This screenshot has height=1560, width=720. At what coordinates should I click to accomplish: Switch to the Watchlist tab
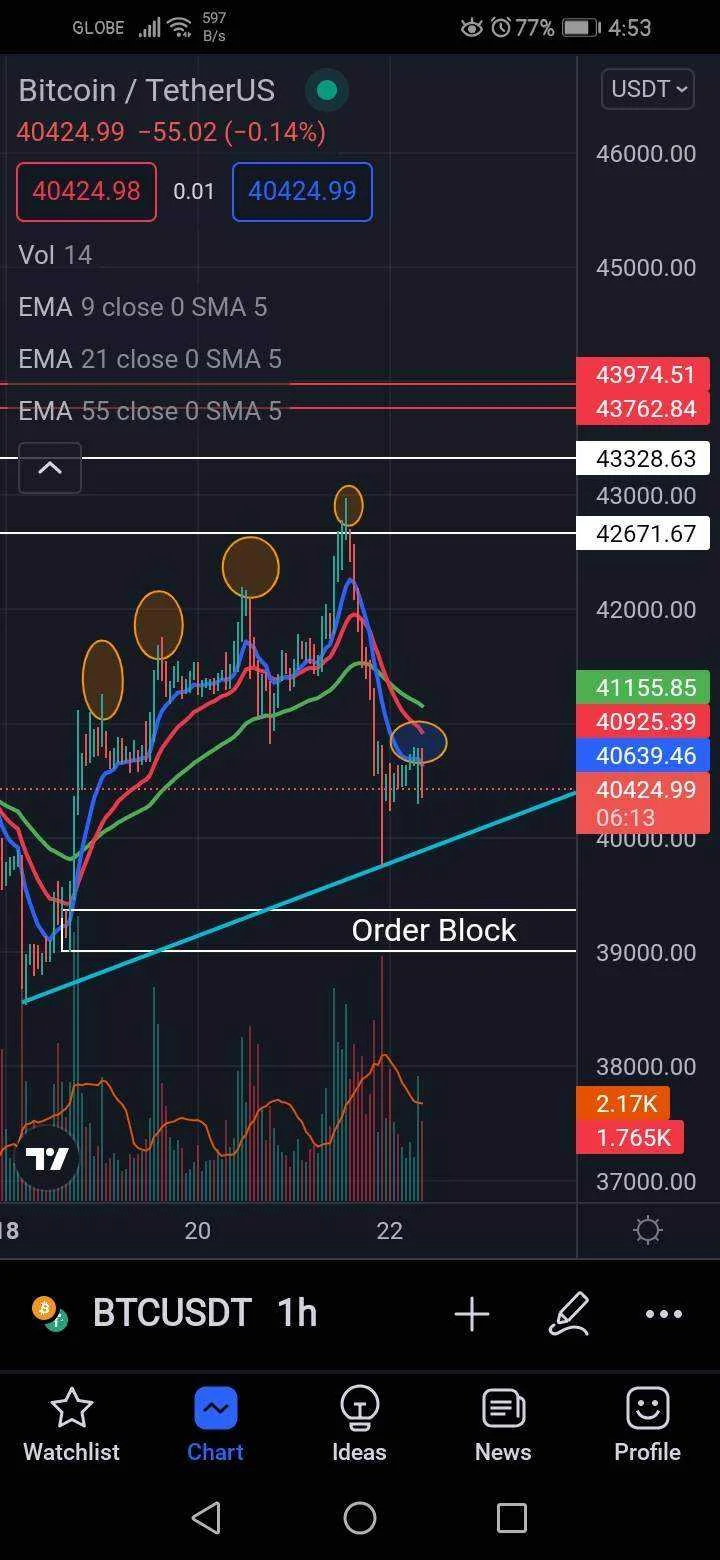point(72,1426)
